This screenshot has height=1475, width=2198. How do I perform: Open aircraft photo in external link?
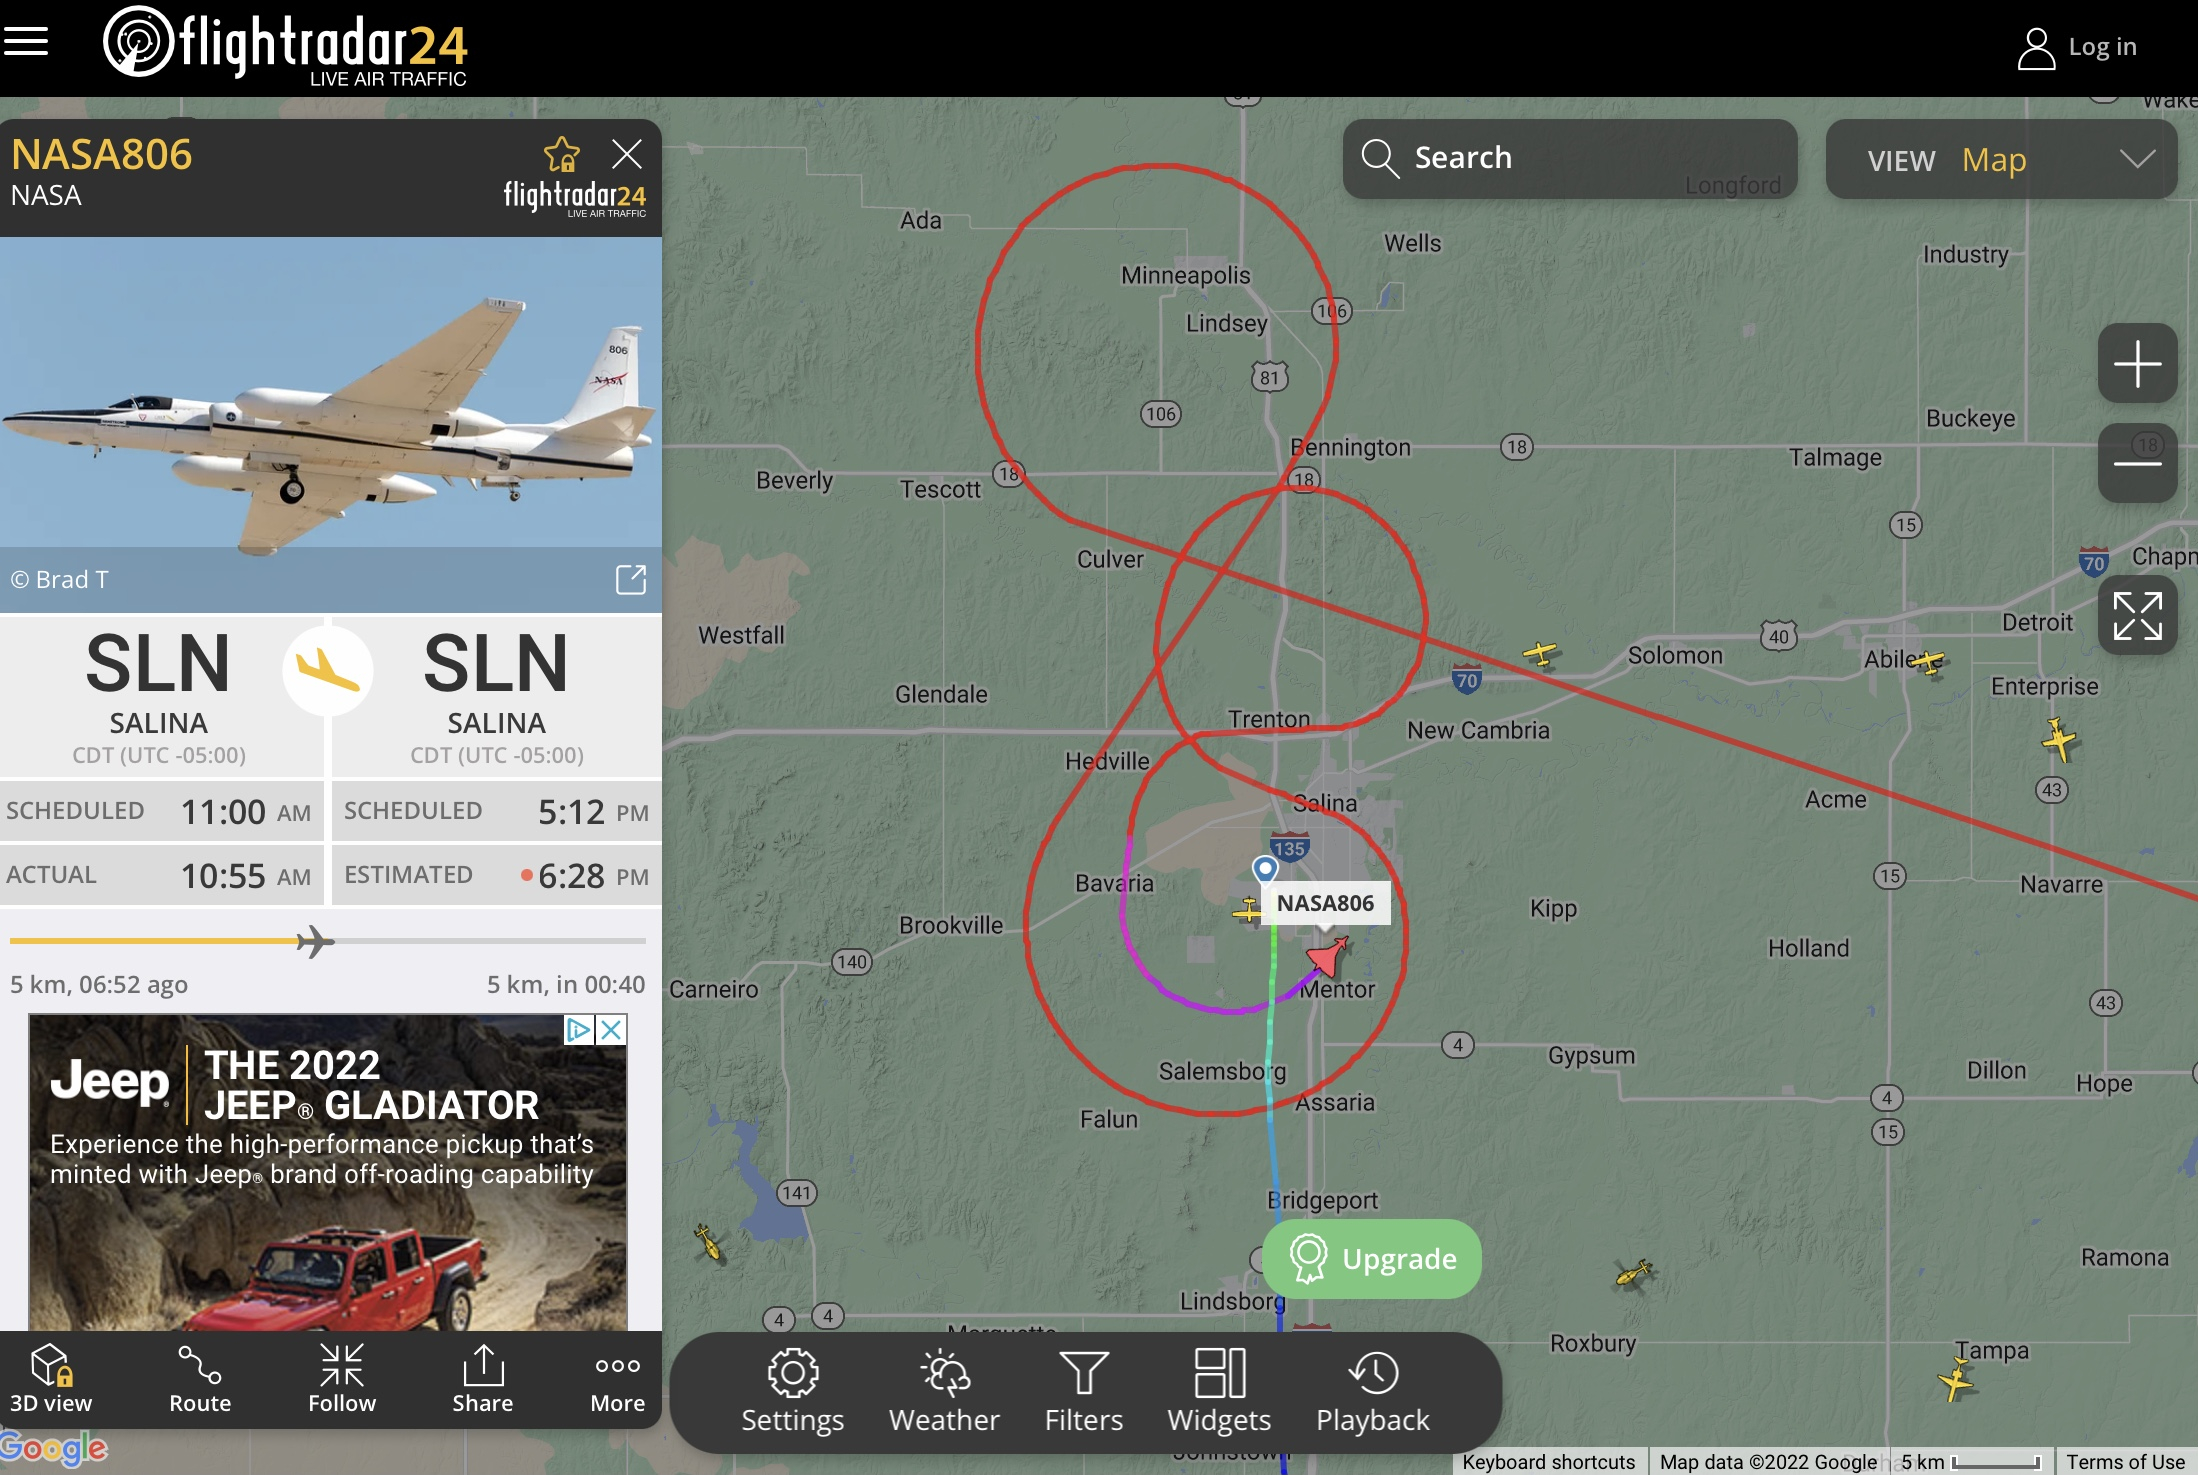(631, 579)
